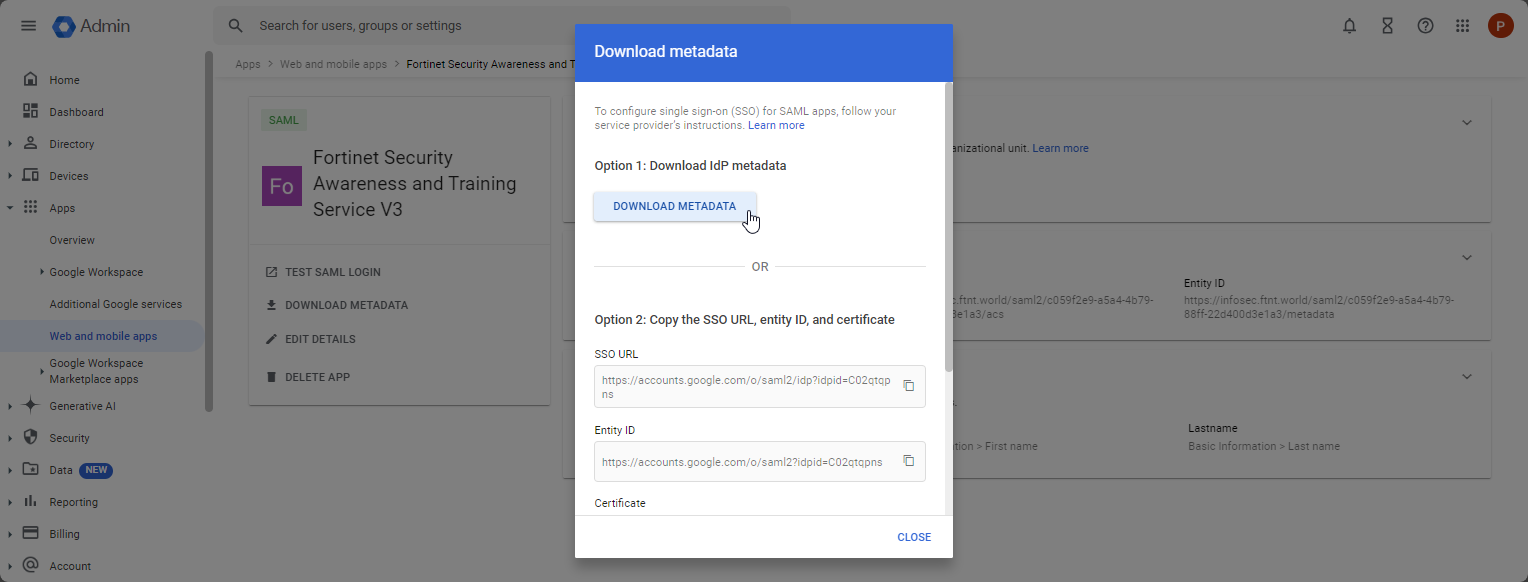Click Download Metadata in app card
Image resolution: width=1528 pixels, height=582 pixels.
pos(346,305)
